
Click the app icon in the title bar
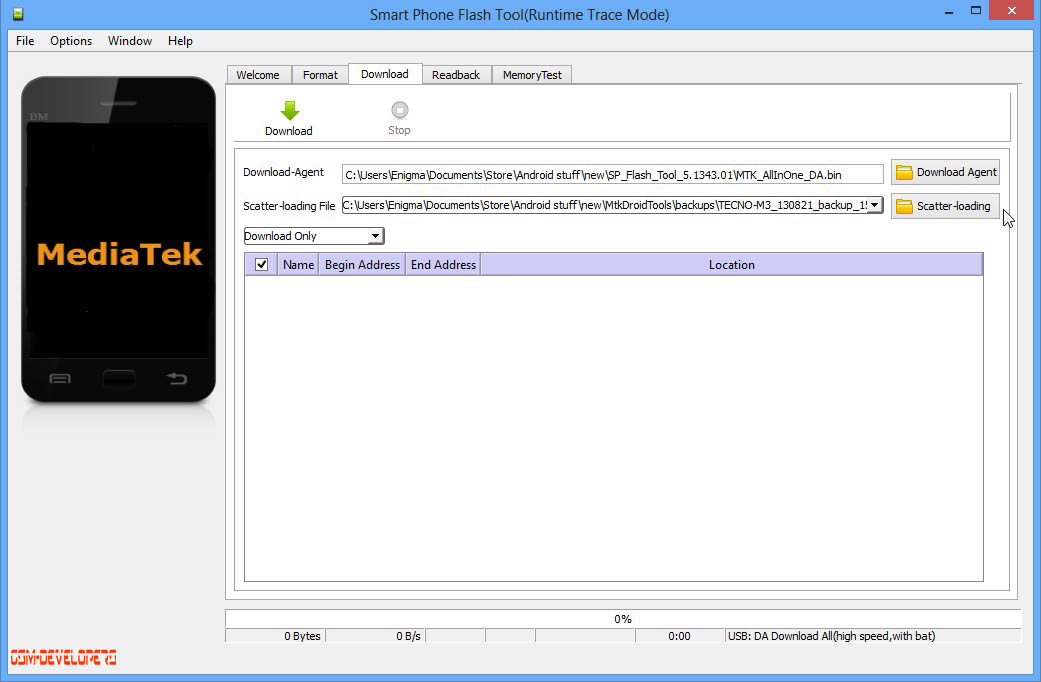coord(18,14)
